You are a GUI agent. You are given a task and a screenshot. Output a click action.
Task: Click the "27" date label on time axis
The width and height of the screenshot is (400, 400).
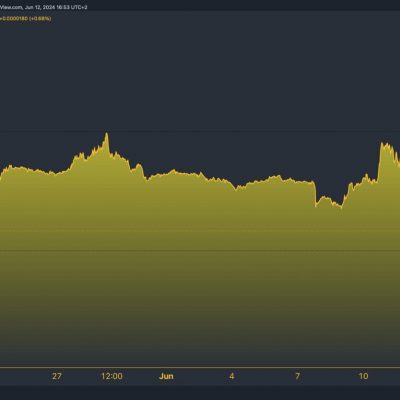click(x=57, y=376)
